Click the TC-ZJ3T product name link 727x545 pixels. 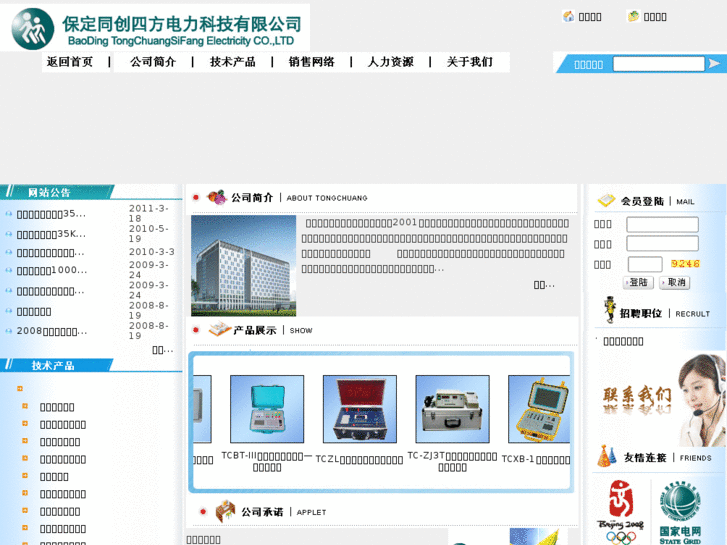453,462
